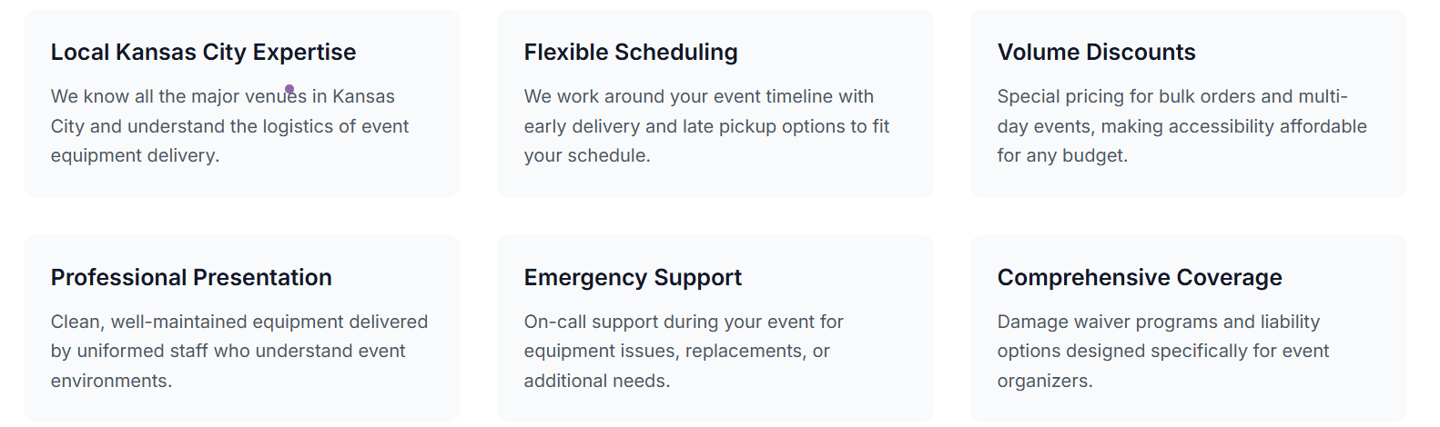Click the uniformed staff description text
The height and width of the screenshot is (427, 1440).
[239, 351]
